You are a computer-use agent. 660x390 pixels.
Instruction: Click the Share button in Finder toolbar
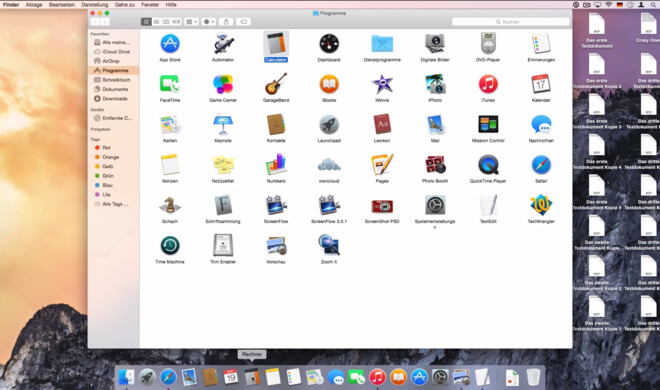point(226,21)
